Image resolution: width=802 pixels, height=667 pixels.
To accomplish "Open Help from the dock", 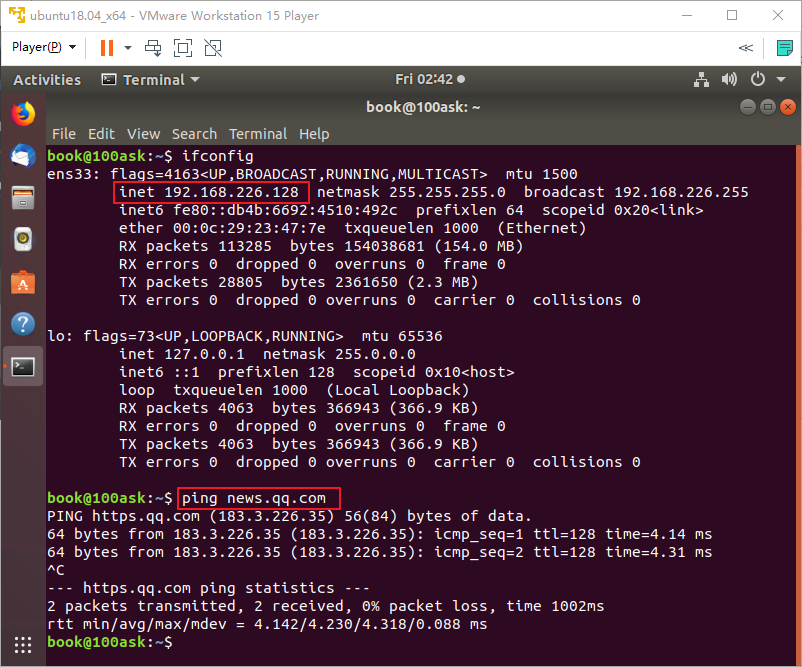I will (23, 324).
